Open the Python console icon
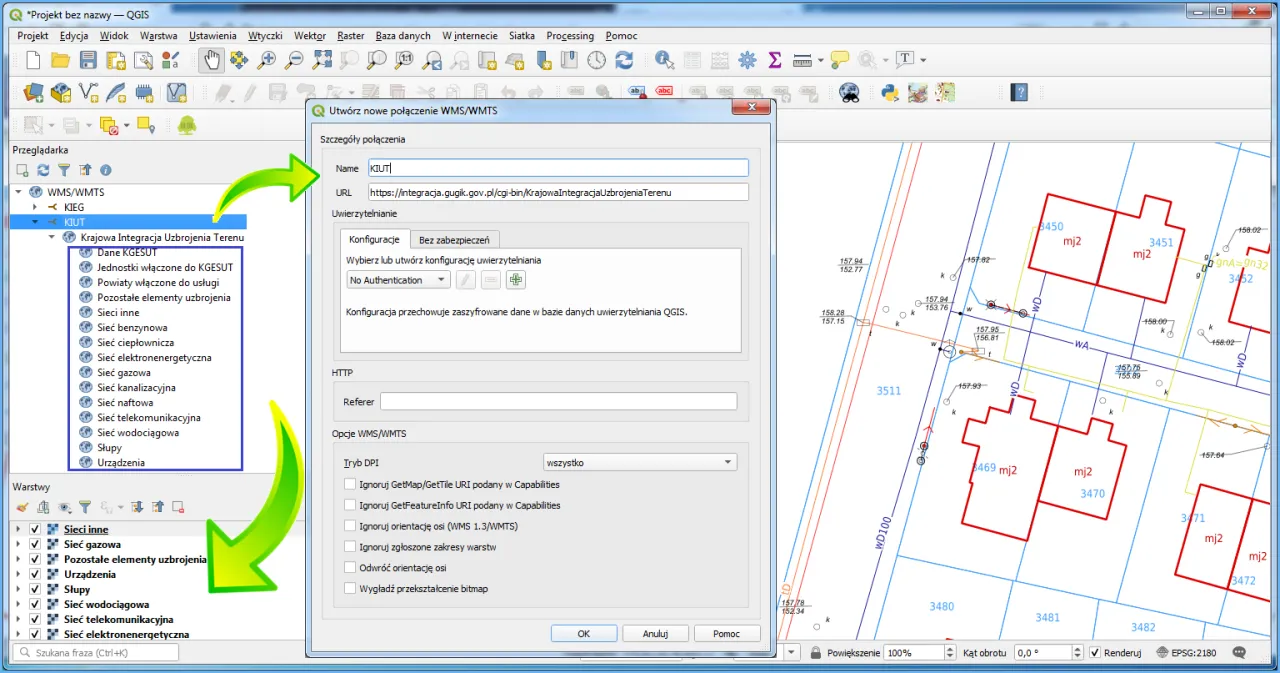Image resolution: width=1280 pixels, height=673 pixels. (x=887, y=93)
